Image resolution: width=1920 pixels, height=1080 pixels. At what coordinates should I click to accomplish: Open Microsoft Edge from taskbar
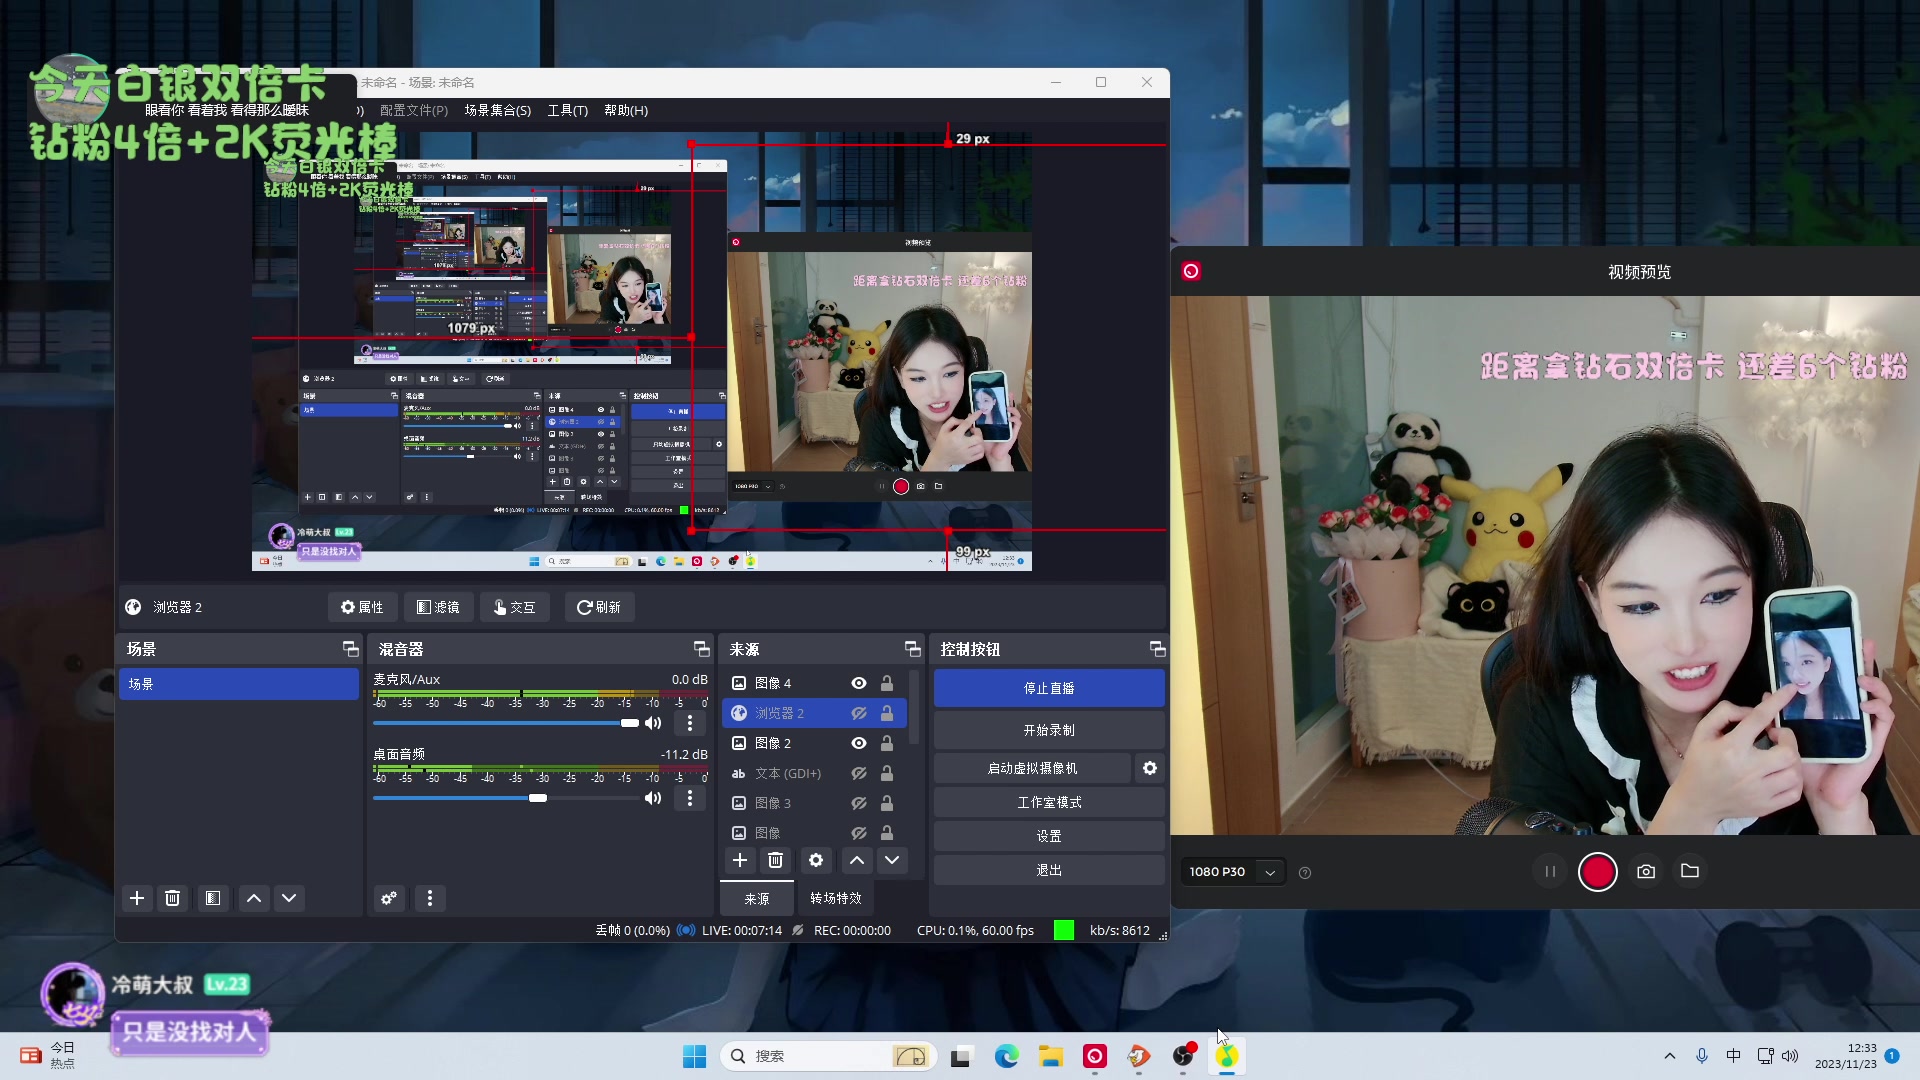click(1006, 1056)
